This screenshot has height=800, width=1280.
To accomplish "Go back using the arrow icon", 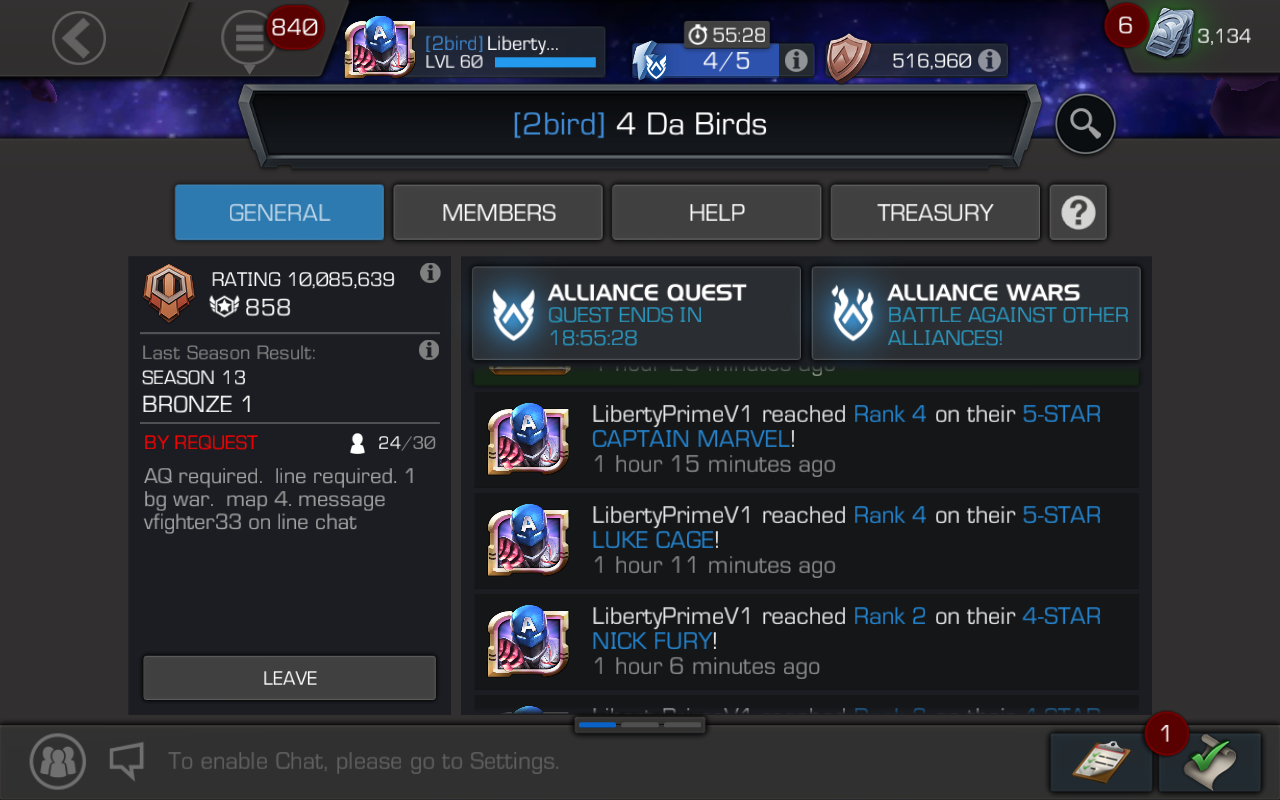I will [78, 38].
